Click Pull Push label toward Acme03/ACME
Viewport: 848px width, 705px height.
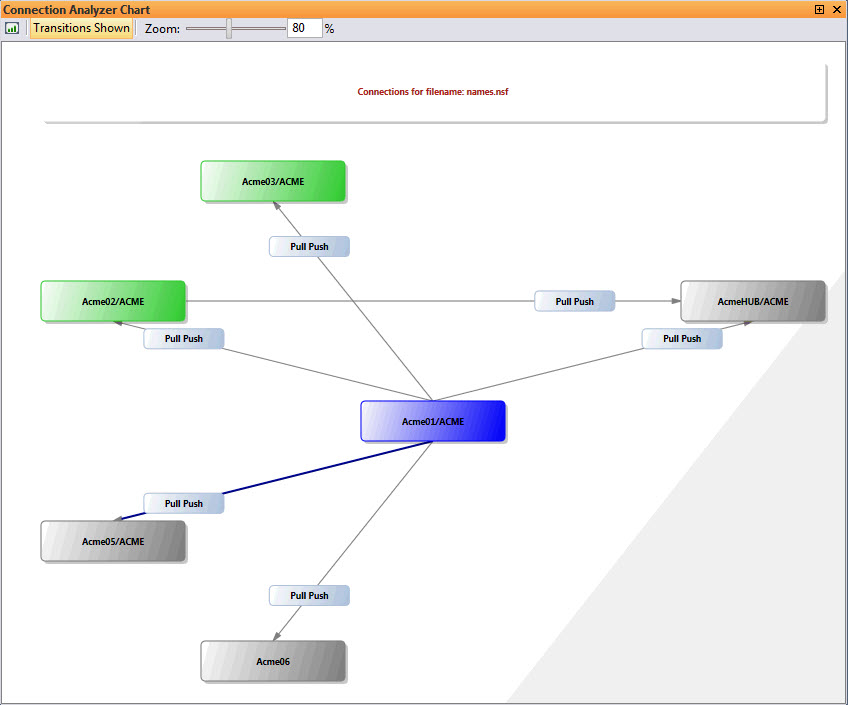click(309, 246)
